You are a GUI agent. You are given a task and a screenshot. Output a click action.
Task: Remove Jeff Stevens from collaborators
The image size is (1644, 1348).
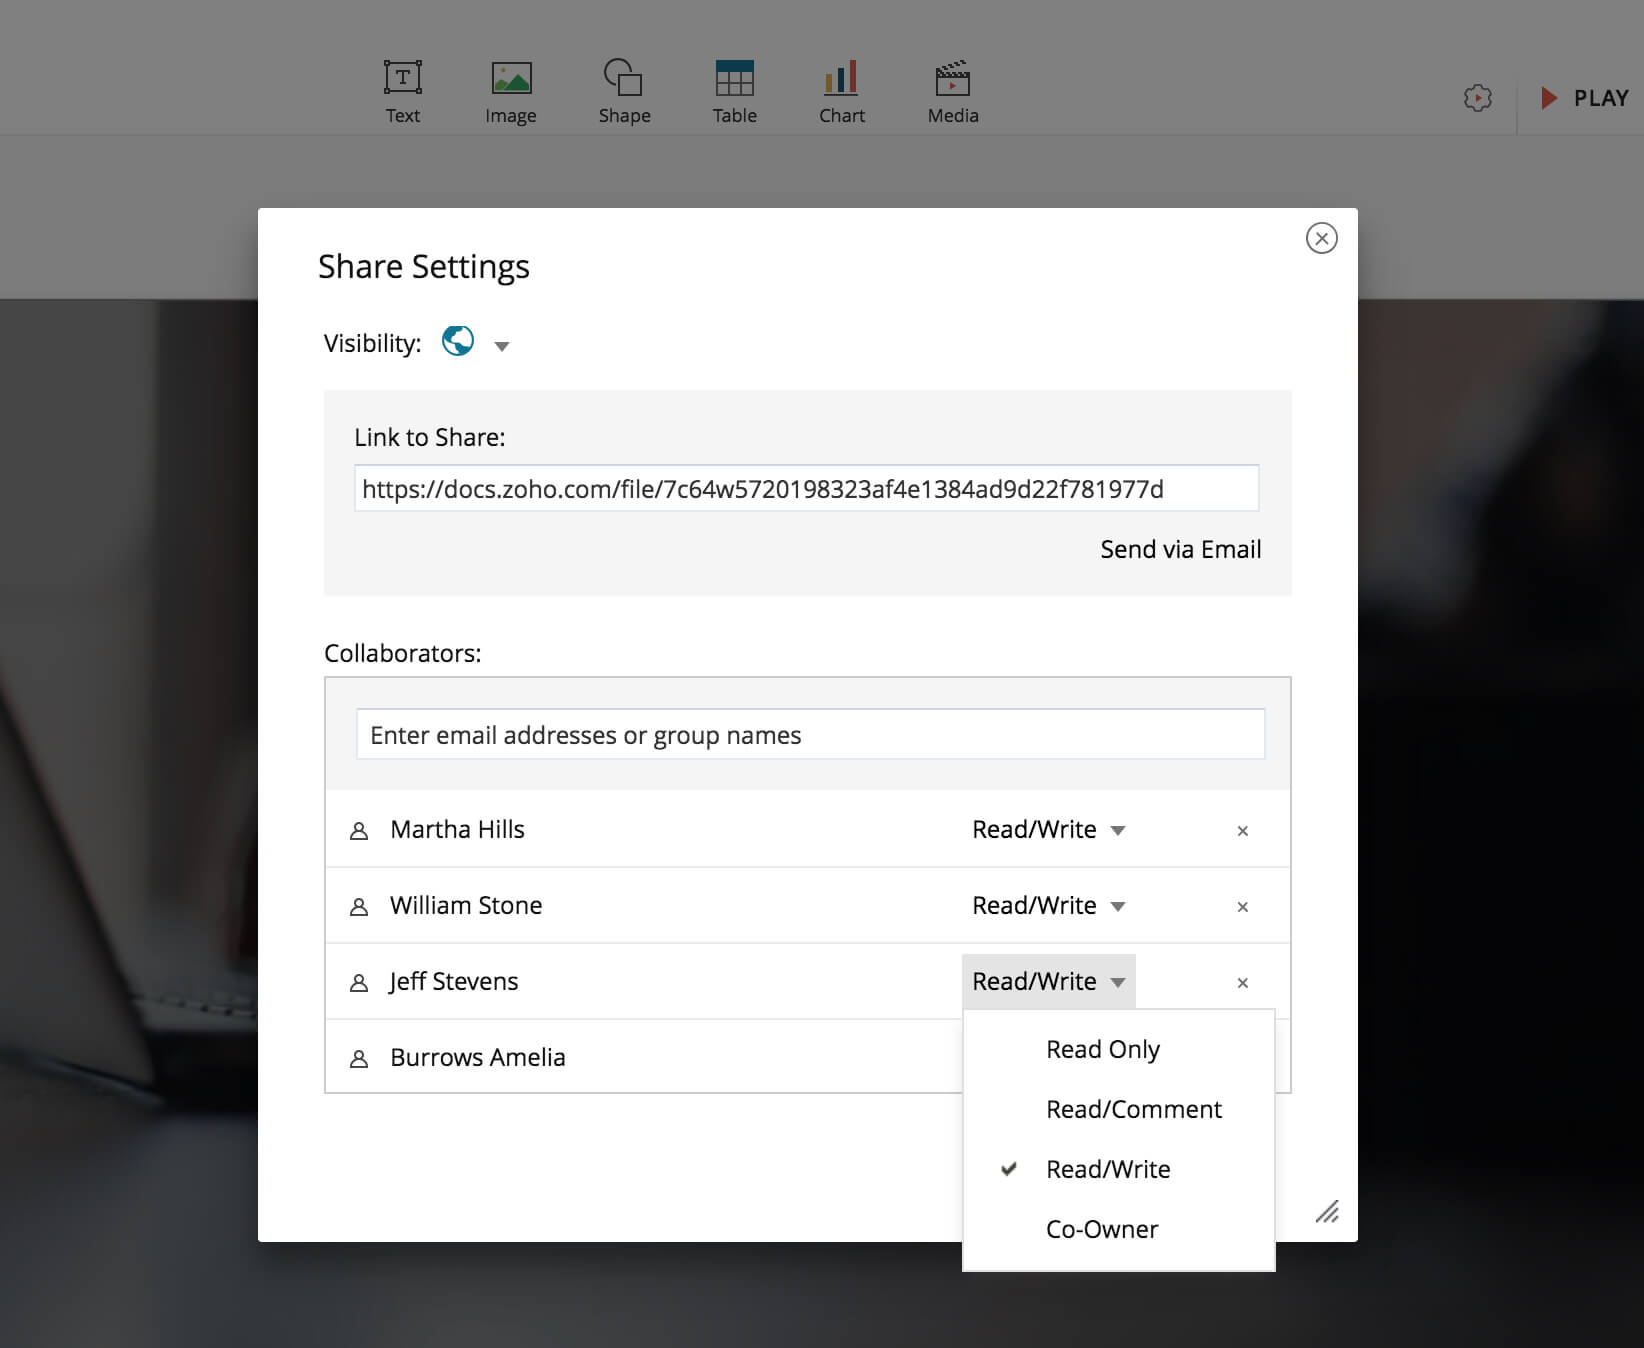(1242, 983)
